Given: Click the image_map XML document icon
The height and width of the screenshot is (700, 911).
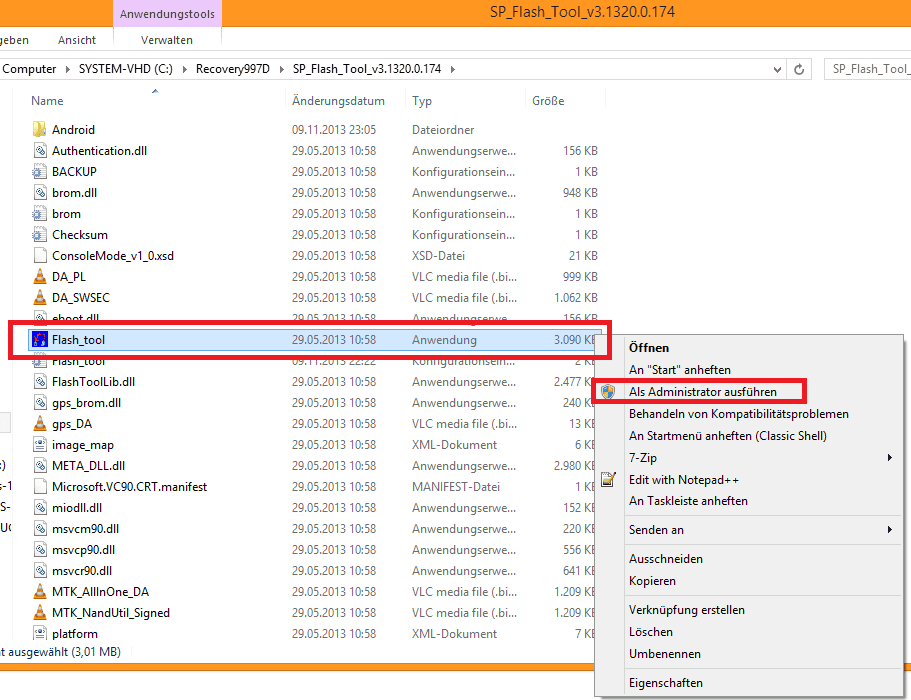Looking at the screenshot, I should click(x=40, y=444).
